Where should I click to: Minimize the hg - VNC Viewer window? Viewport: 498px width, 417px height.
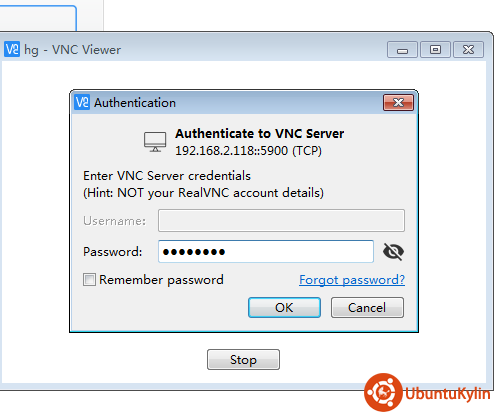402,50
